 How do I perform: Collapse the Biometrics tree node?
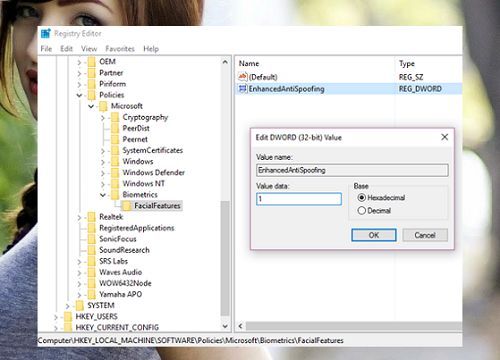[x=103, y=195]
